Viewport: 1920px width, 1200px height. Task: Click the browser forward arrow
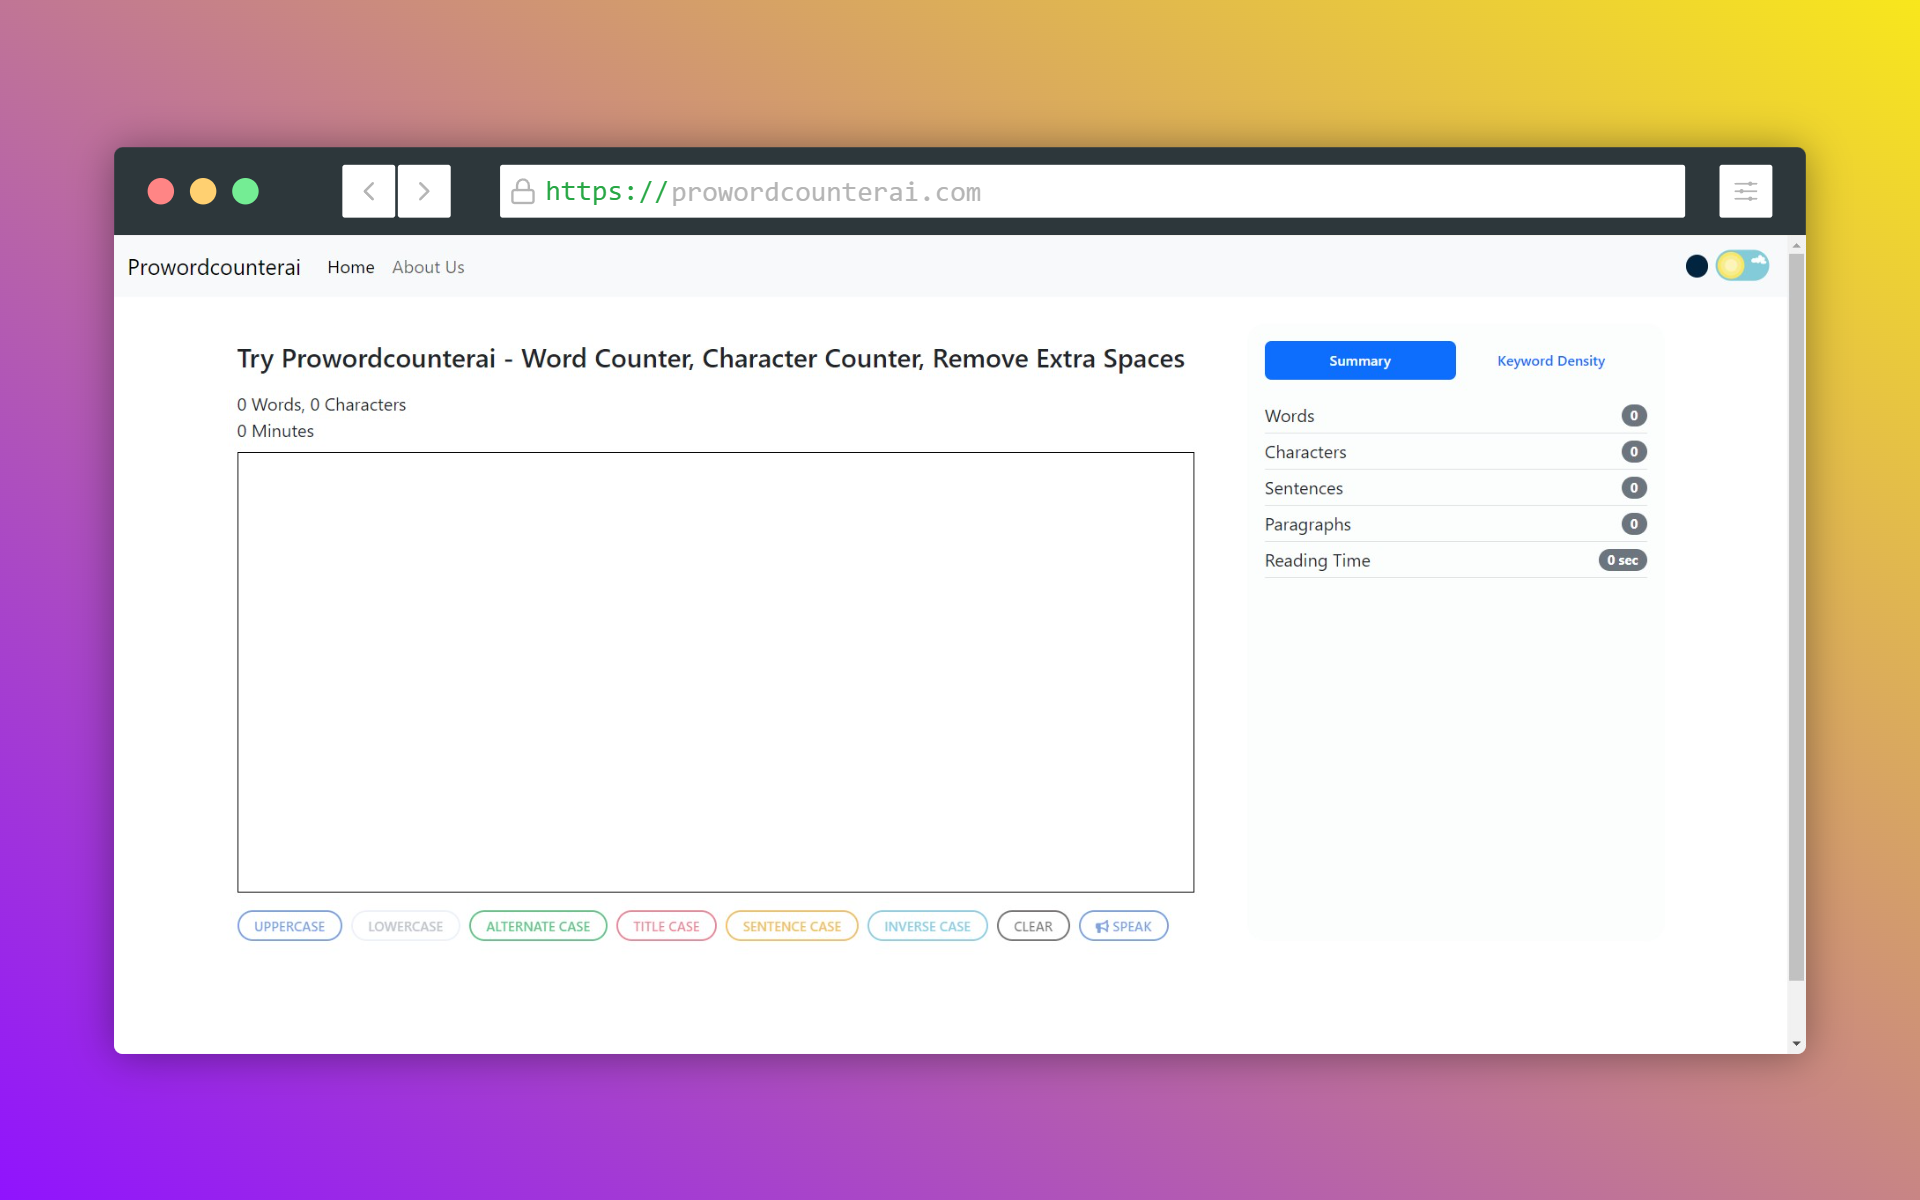coord(424,191)
